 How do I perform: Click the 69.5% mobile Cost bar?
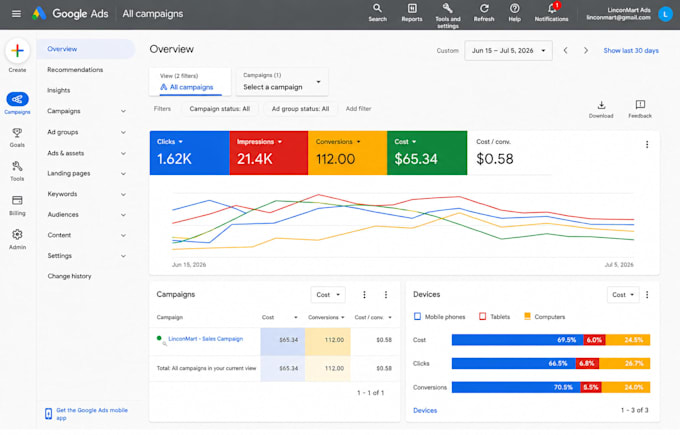click(517, 340)
